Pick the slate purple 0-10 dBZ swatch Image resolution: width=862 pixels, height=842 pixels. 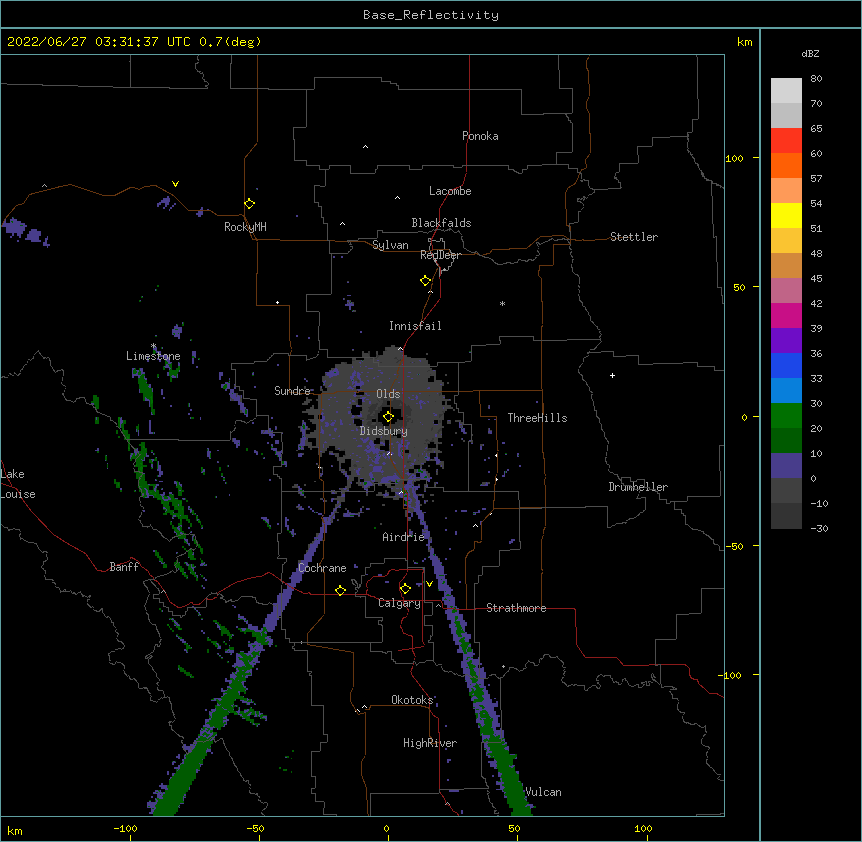pyautogui.click(x=786, y=466)
